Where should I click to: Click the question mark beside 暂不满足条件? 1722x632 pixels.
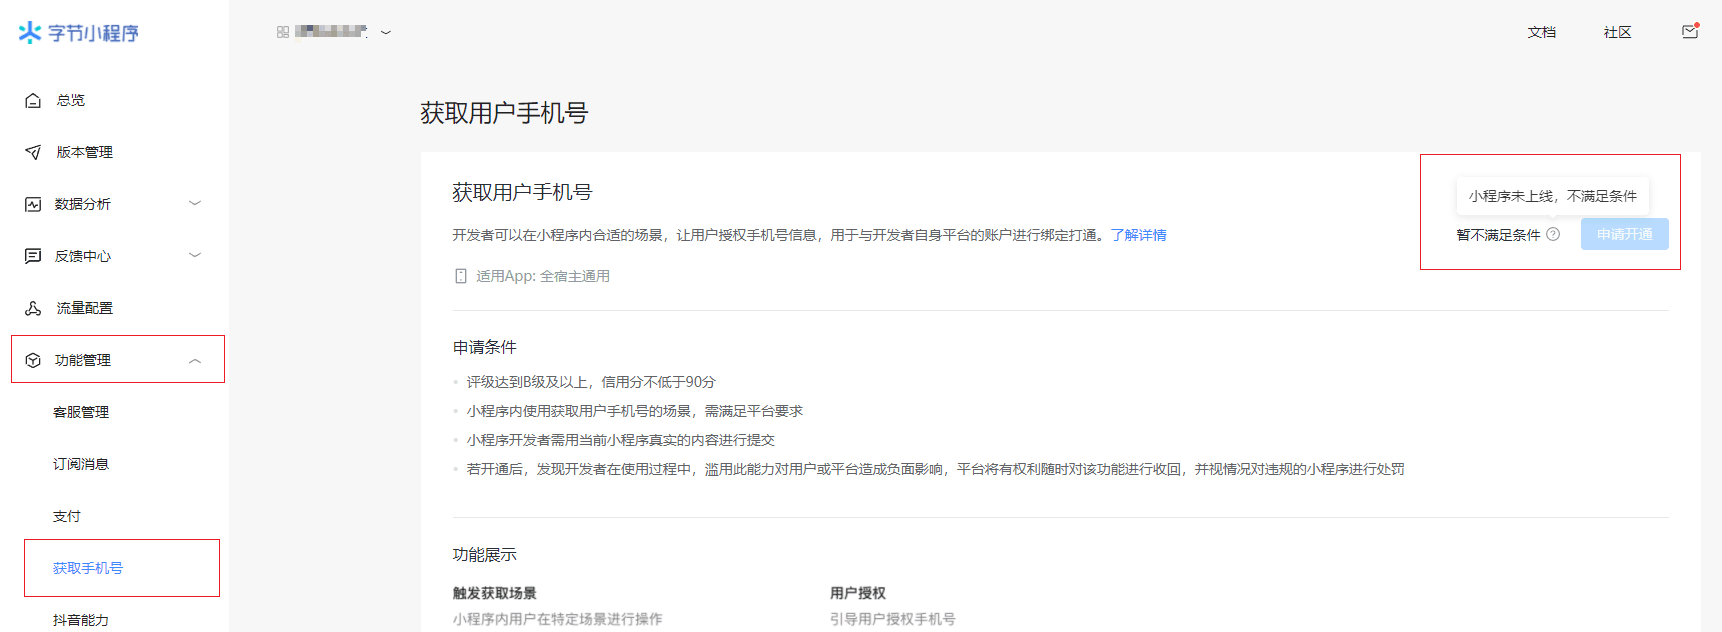[x=1553, y=234]
